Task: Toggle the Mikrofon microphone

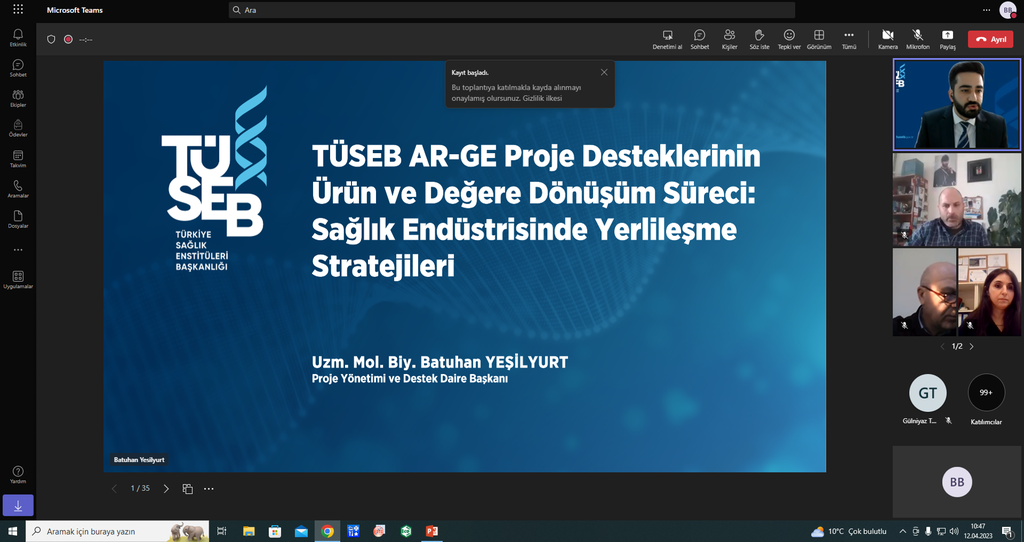Action: (918, 39)
